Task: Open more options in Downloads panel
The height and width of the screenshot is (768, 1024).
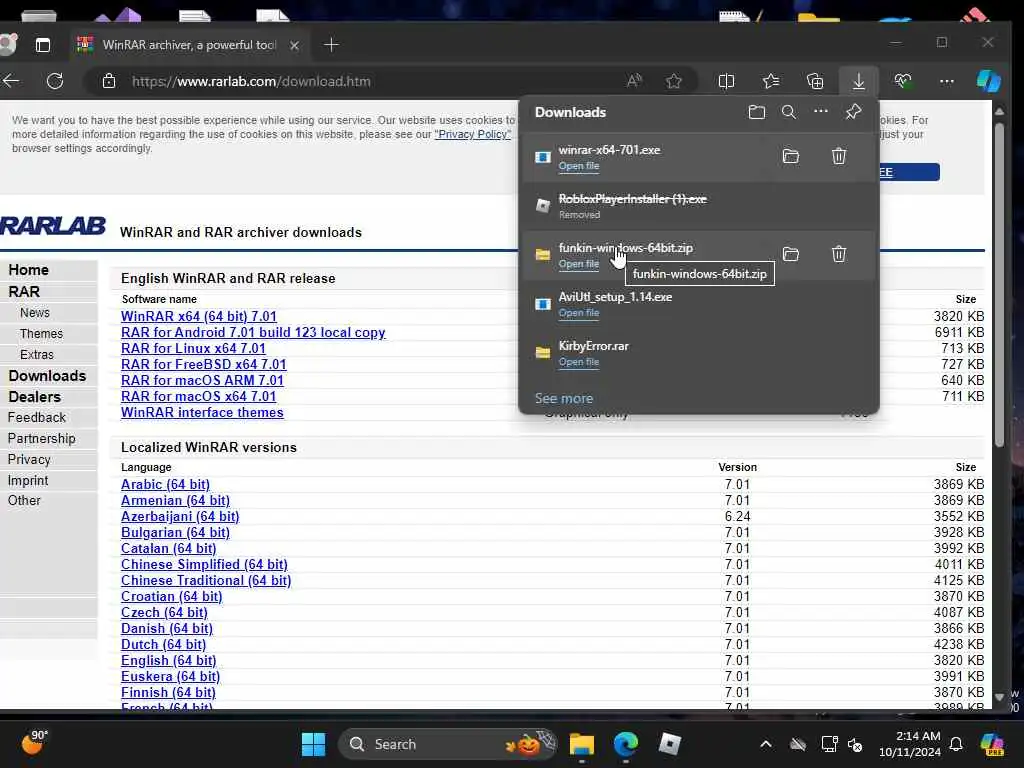Action: (821, 112)
